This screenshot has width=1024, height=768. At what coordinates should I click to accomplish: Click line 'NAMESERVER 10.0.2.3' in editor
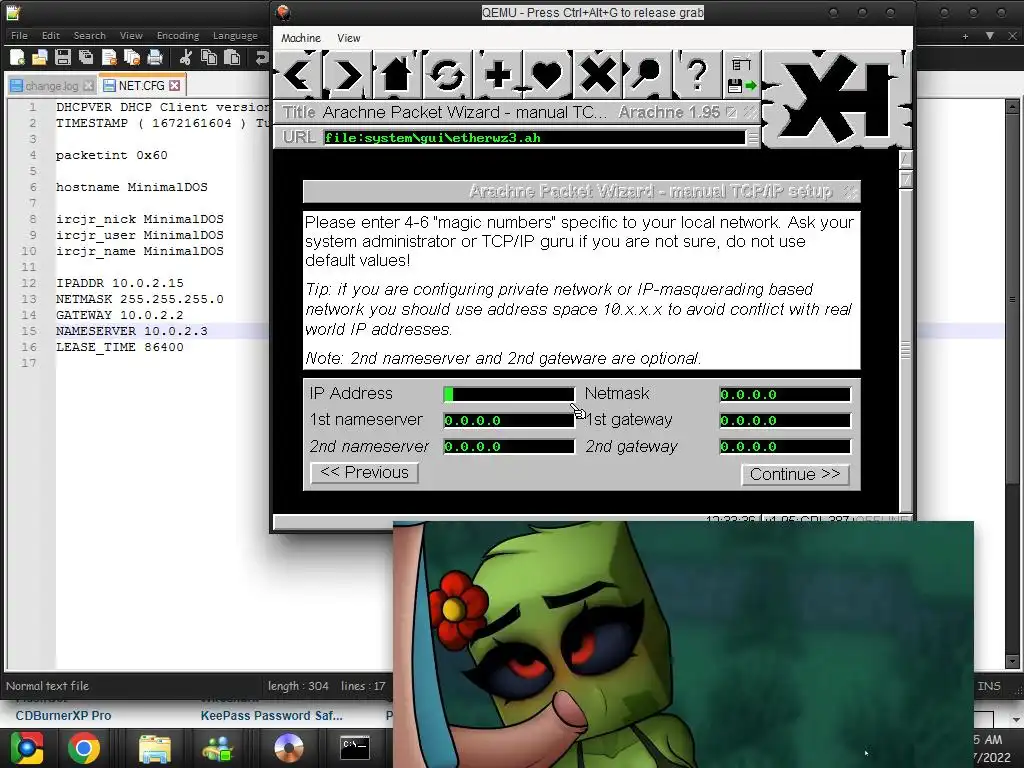(x=132, y=331)
